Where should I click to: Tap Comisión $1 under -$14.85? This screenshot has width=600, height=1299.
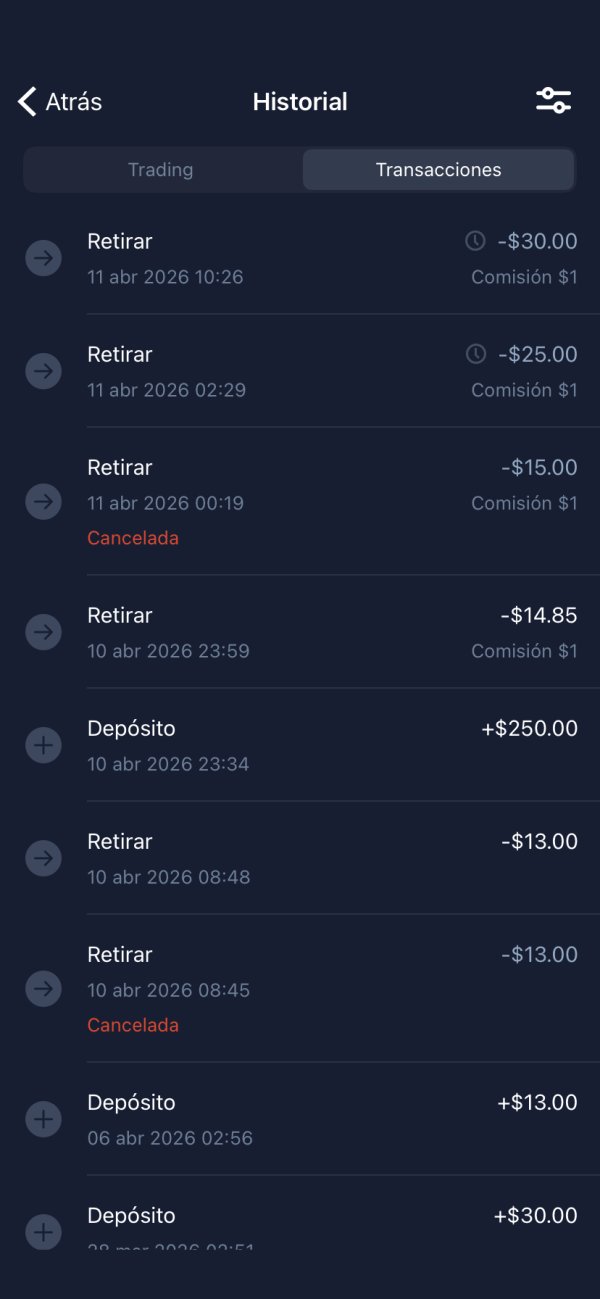tap(524, 651)
